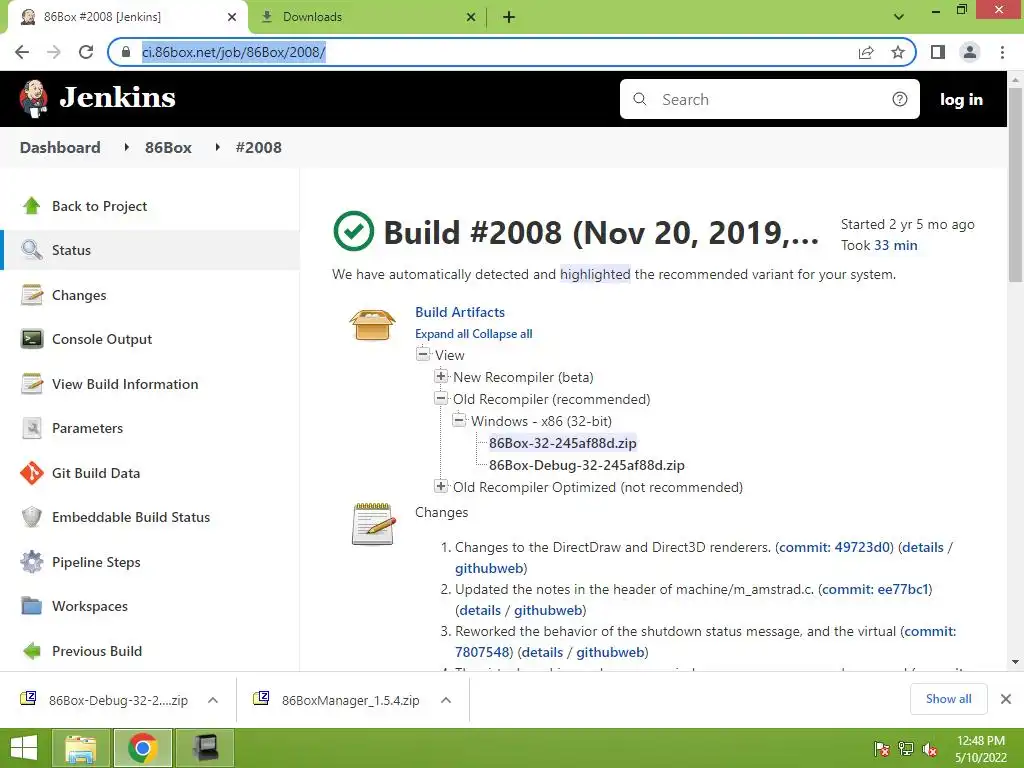Open the Windows Start button

(24, 748)
